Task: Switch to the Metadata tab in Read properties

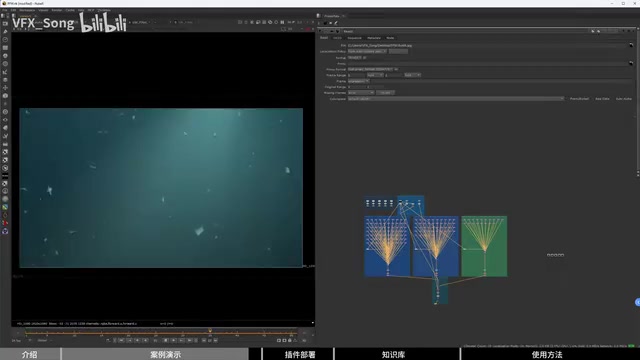Action: pos(373,38)
